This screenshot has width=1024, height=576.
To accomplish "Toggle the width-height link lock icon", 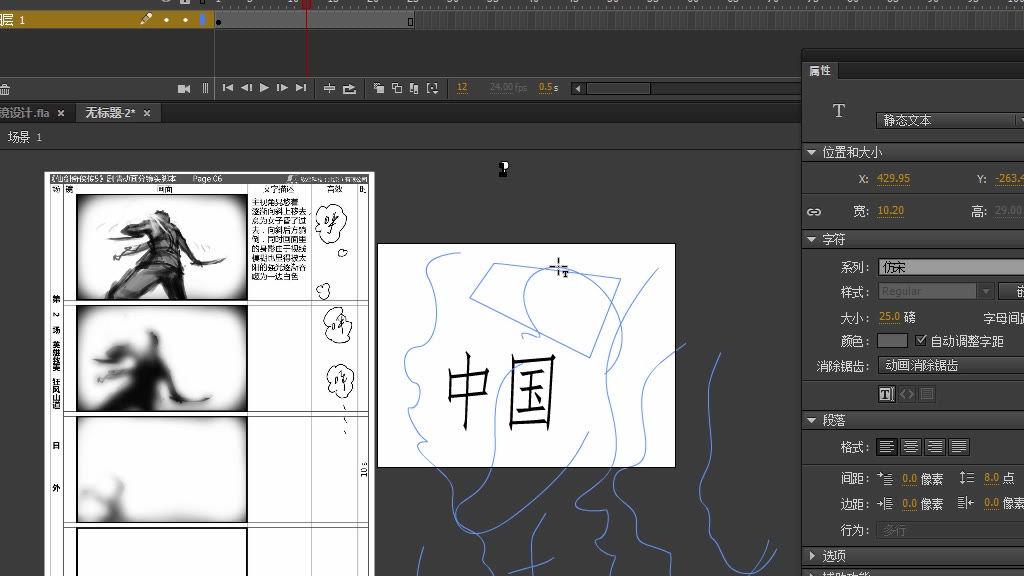I will [814, 211].
